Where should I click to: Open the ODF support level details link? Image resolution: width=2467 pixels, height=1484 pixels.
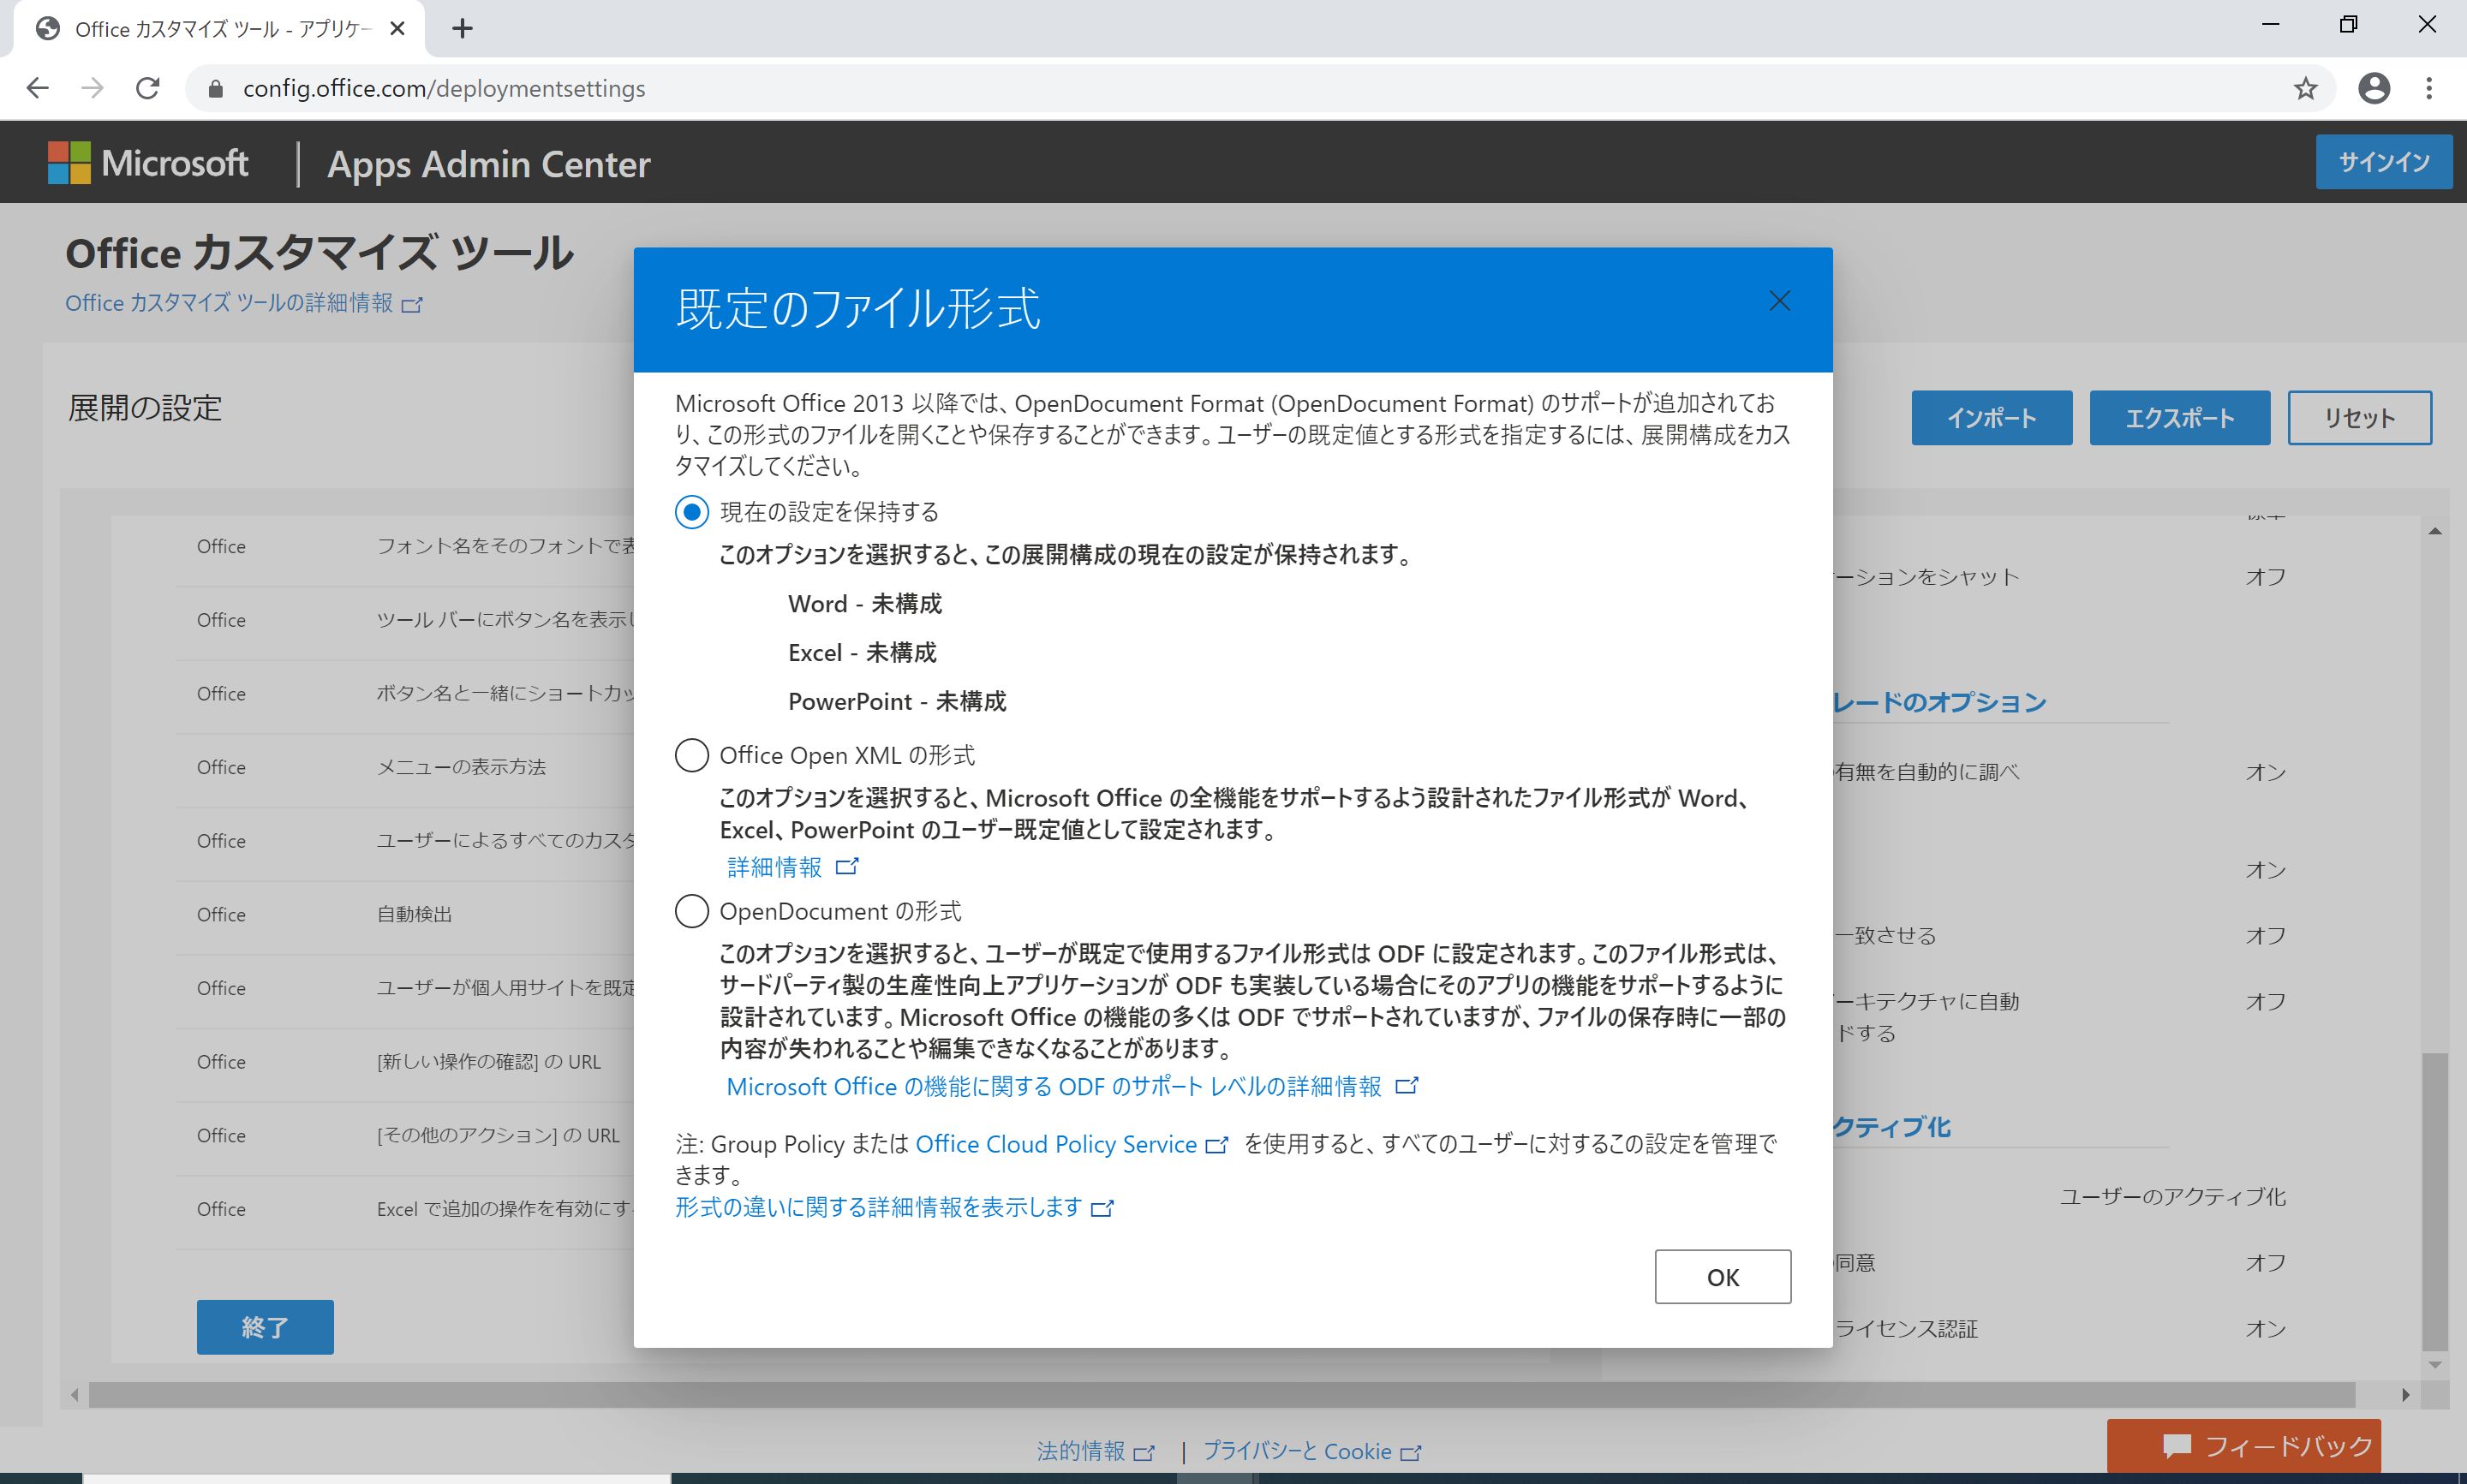[1072, 1087]
